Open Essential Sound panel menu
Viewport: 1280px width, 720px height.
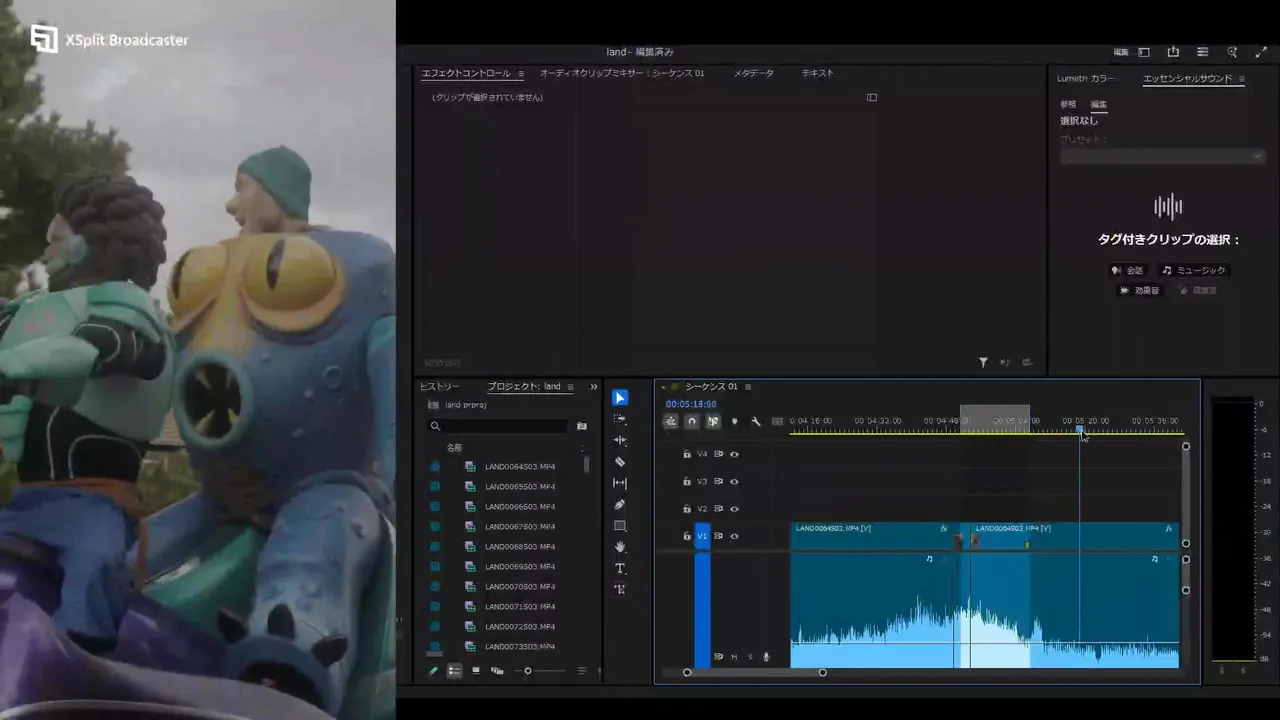coord(1242,79)
